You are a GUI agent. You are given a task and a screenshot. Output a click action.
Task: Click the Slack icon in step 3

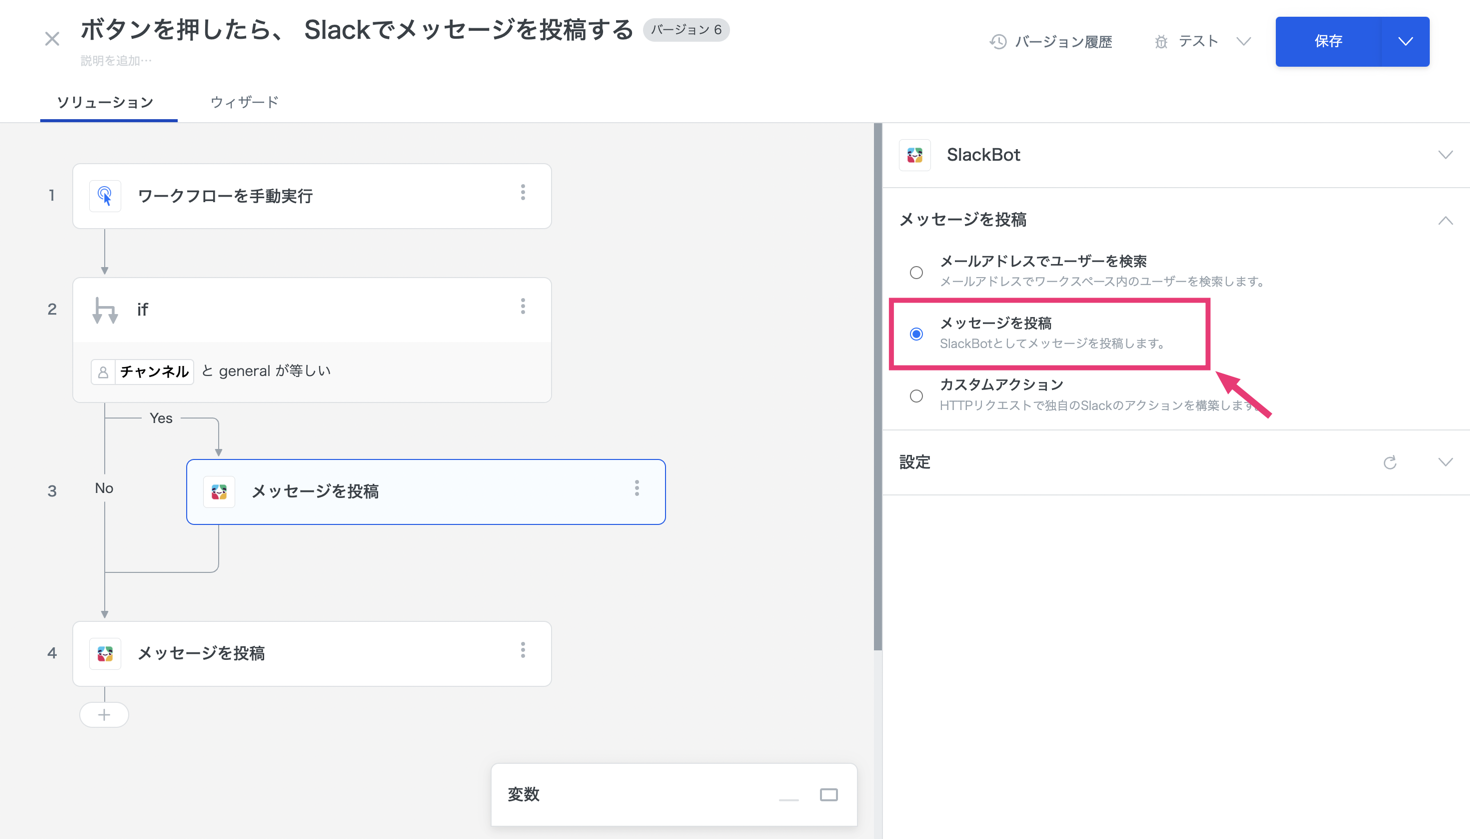point(219,492)
